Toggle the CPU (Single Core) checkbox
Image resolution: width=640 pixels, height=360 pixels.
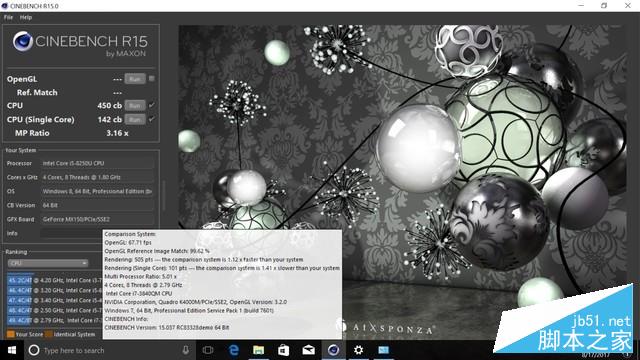pos(152,119)
